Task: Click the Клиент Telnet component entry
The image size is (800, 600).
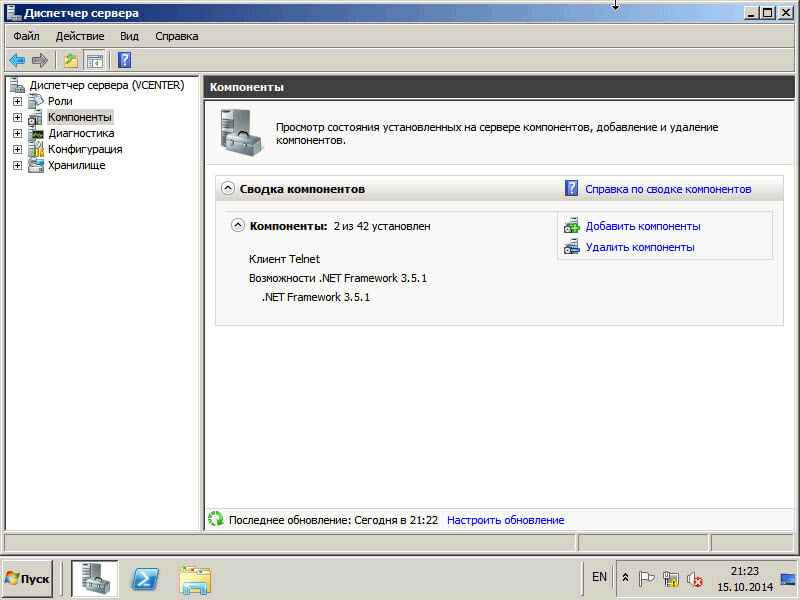Action: 284,259
